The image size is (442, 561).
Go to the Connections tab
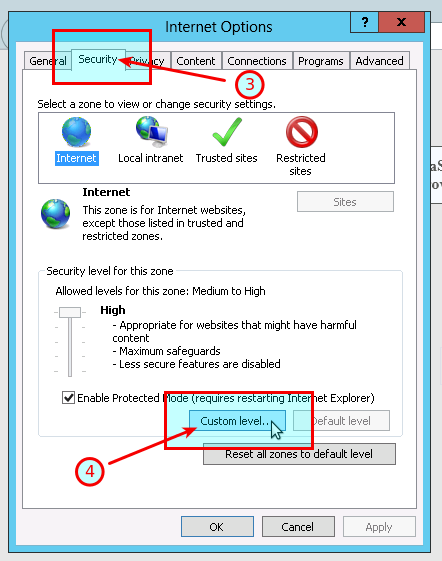click(x=257, y=61)
